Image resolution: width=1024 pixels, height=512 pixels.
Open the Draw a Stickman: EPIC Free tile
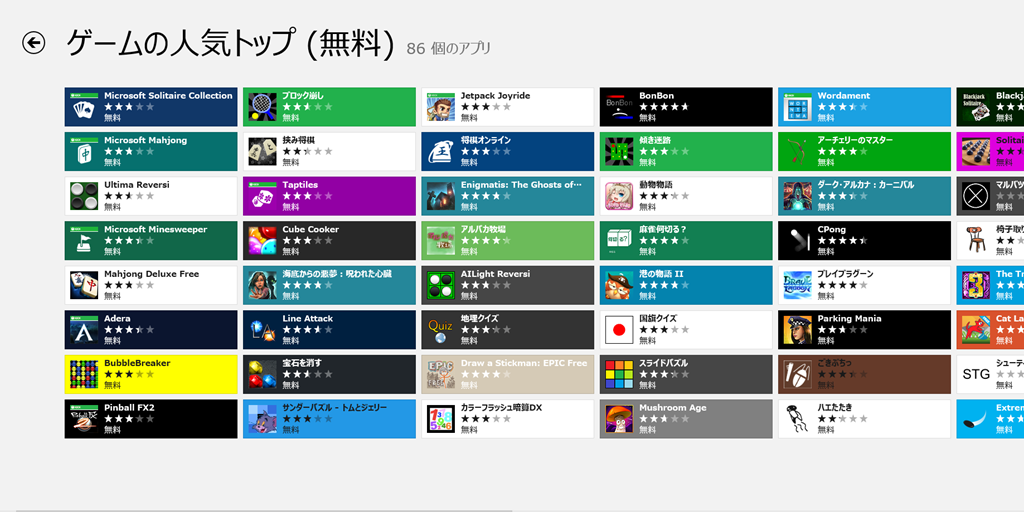507,374
